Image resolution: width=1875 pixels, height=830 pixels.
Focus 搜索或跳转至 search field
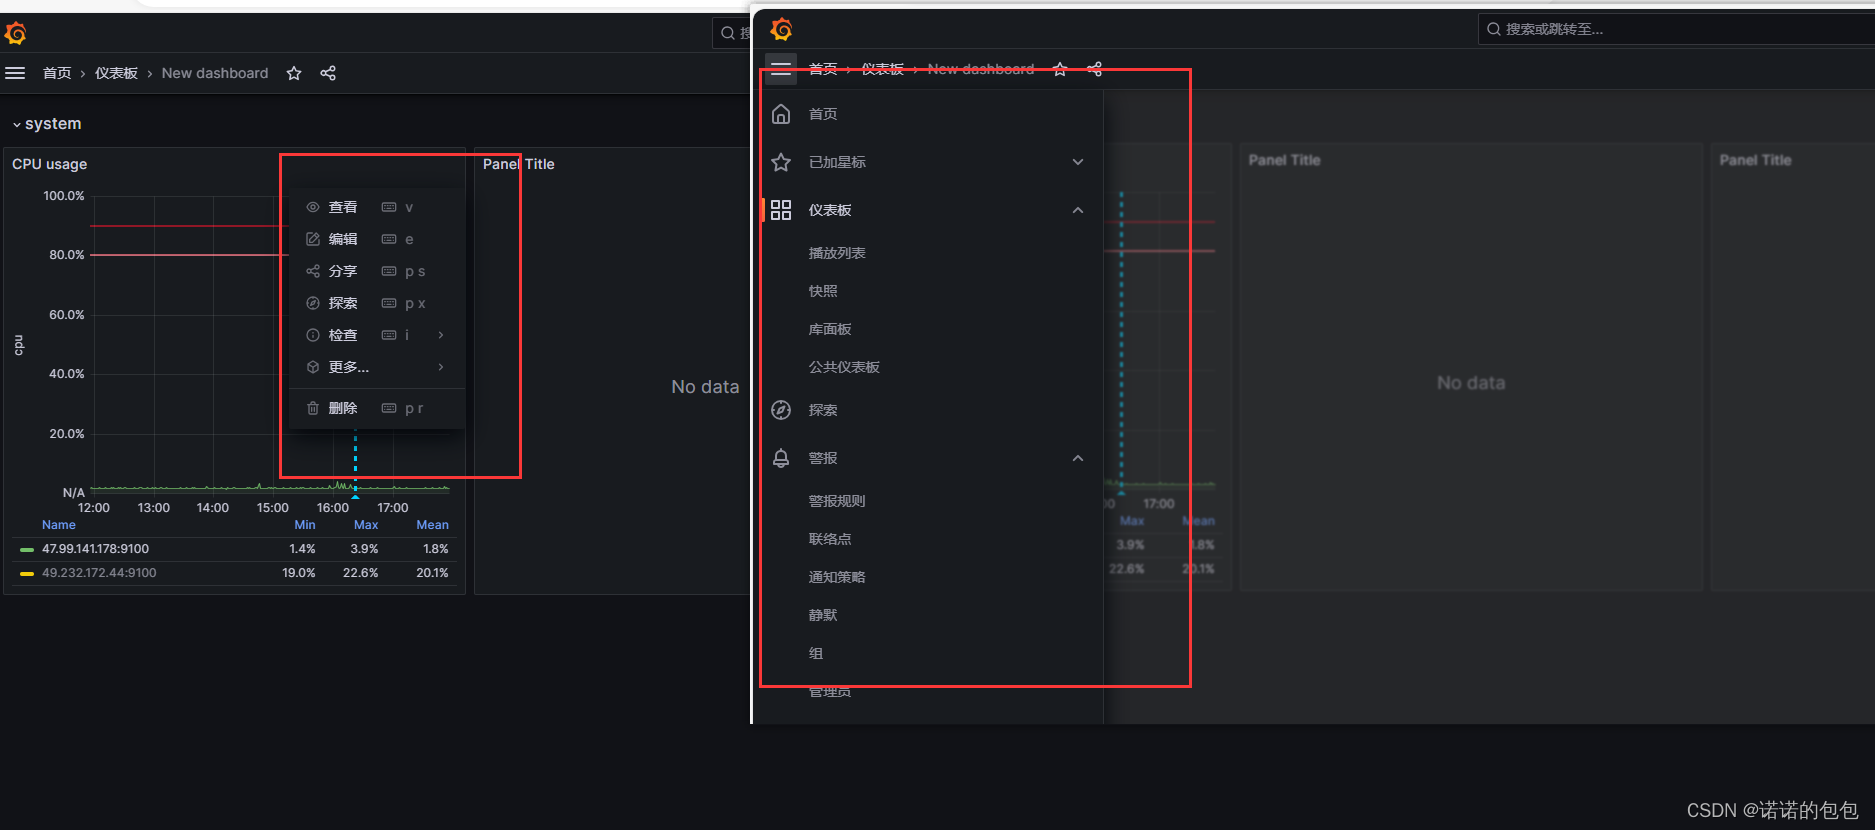1676,29
